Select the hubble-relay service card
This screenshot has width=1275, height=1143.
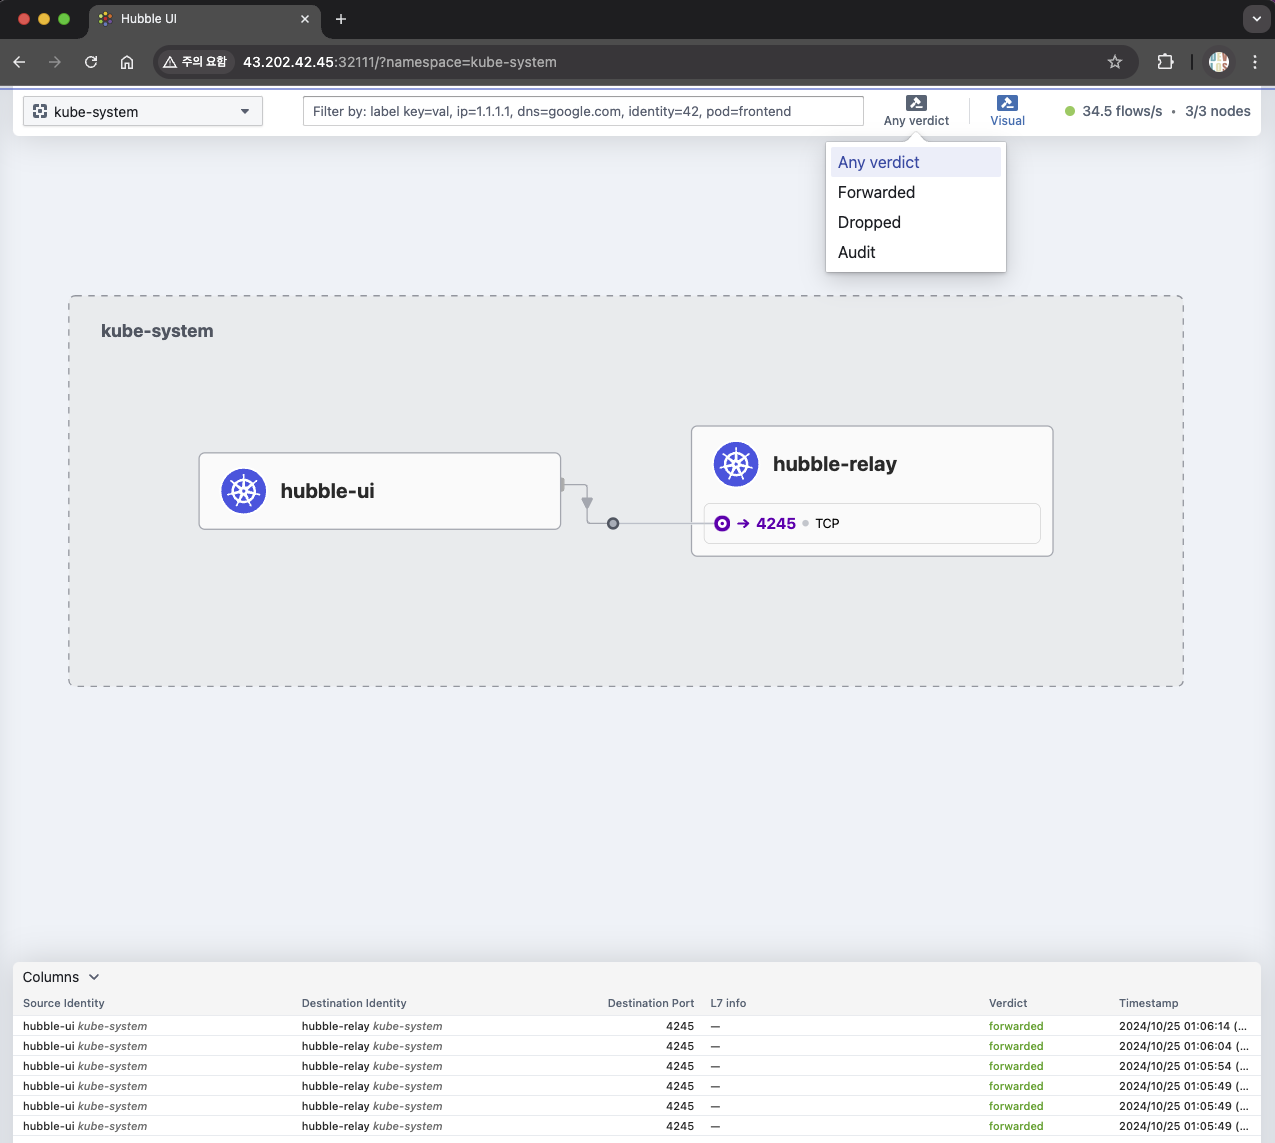(872, 491)
